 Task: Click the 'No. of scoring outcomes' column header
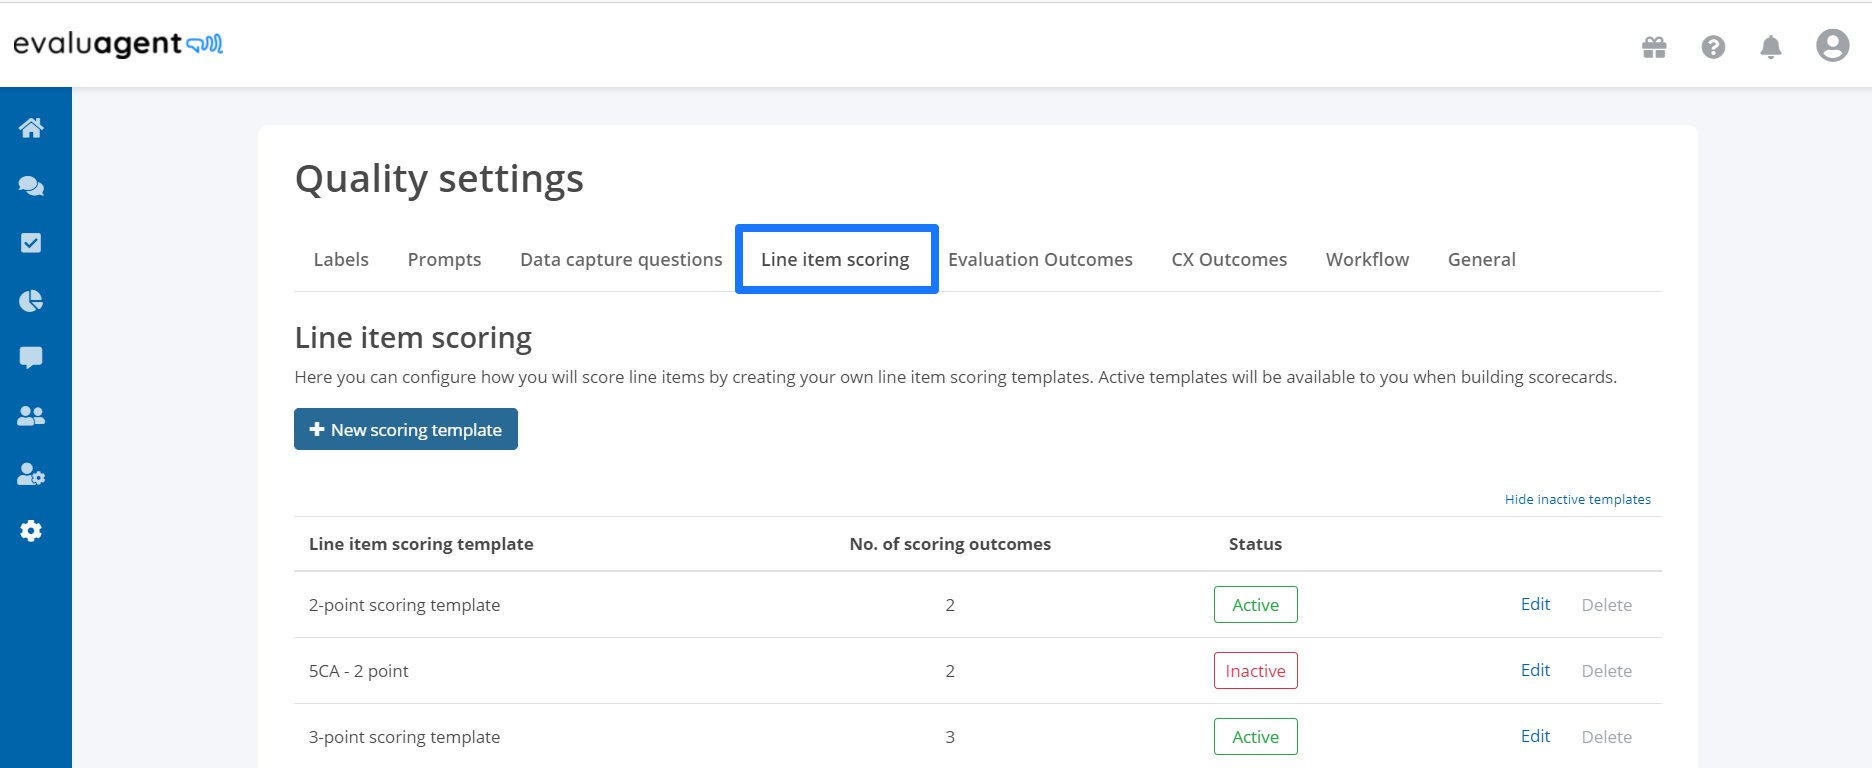[950, 544]
